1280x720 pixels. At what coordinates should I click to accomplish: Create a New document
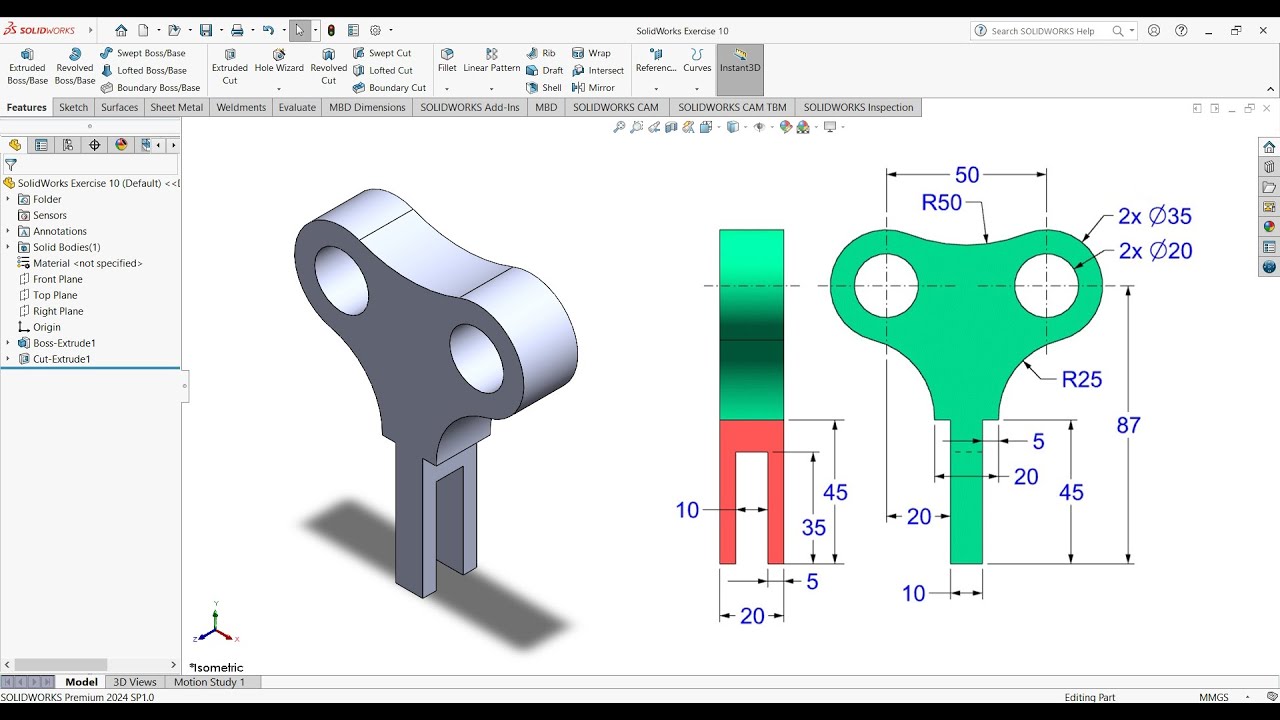144,30
